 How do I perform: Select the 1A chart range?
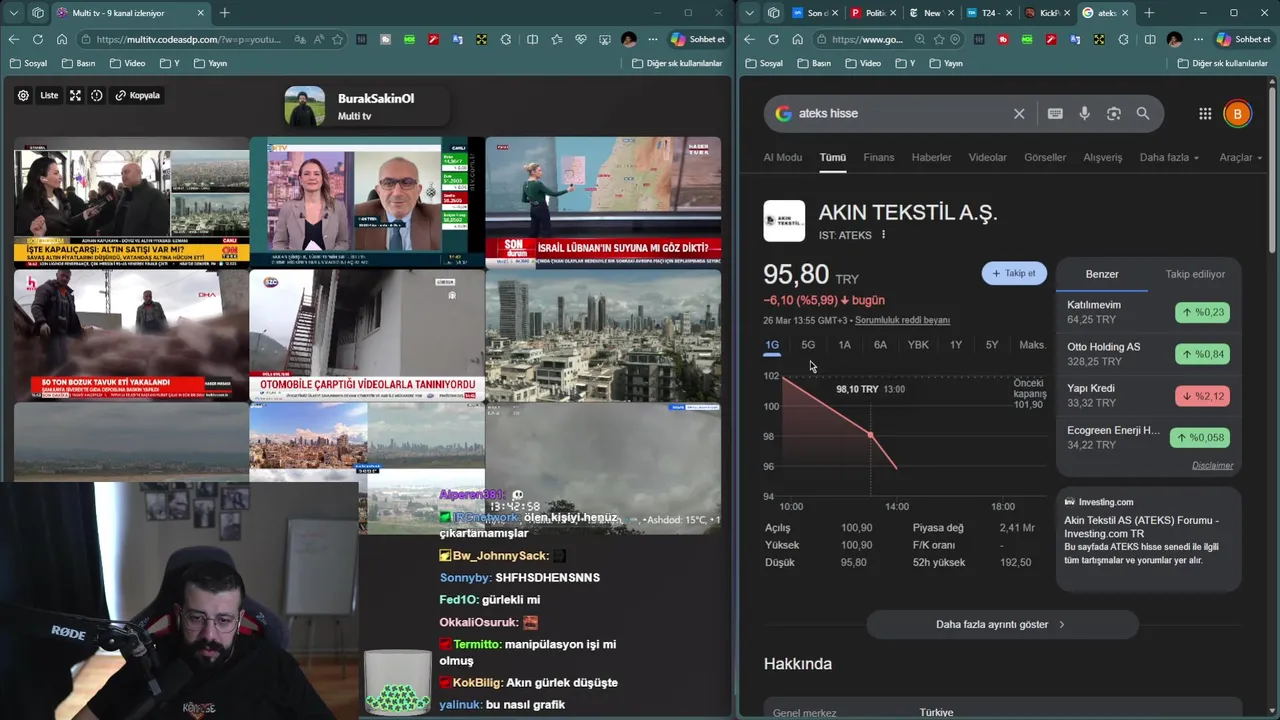click(844, 345)
